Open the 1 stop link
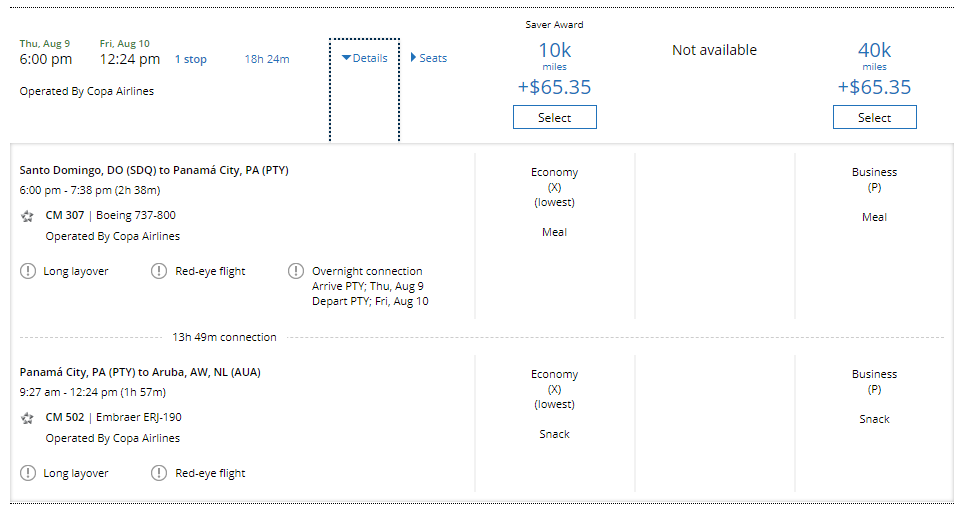964x512 pixels. [190, 59]
